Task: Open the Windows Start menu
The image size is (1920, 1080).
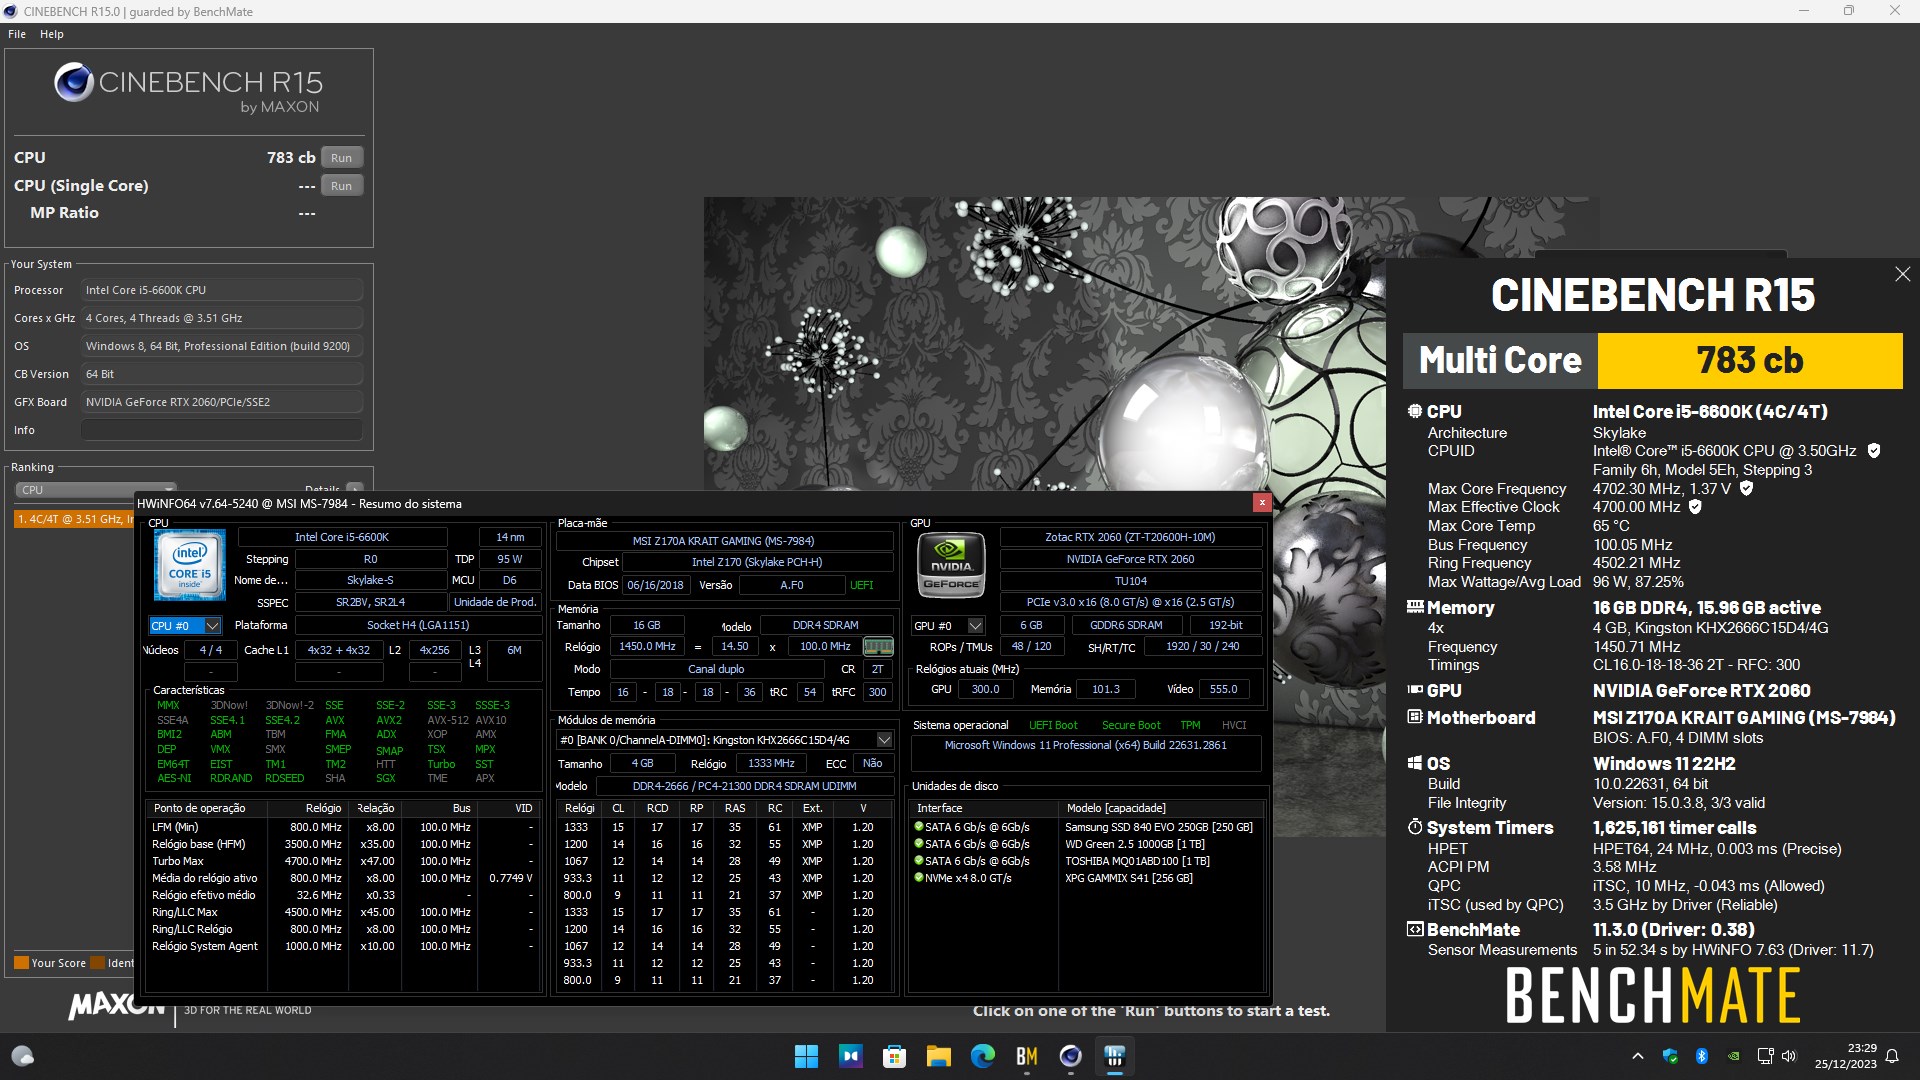Action: pos(806,1056)
